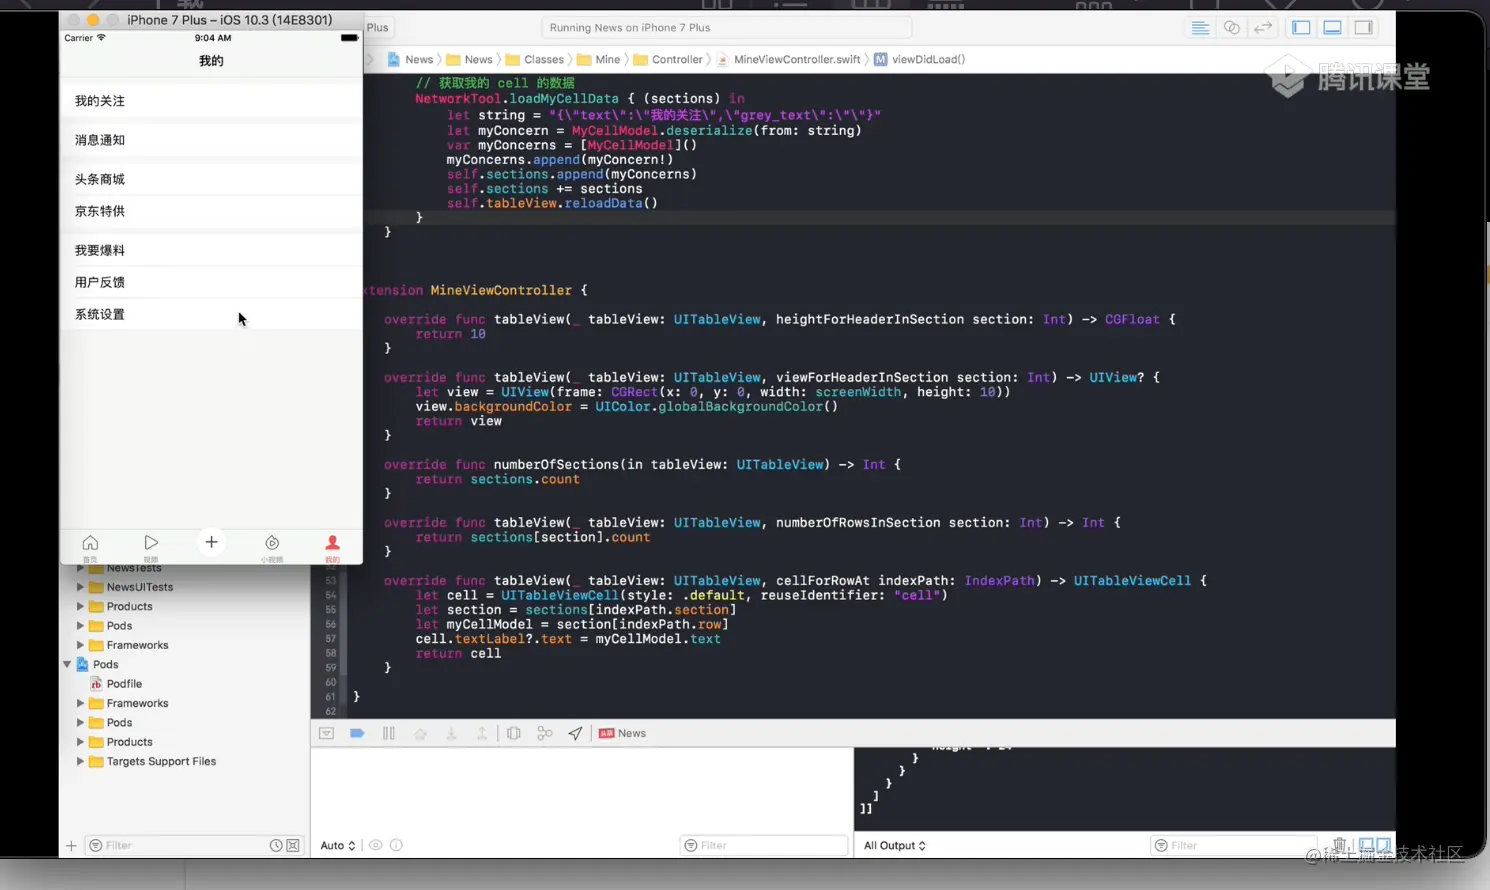Screen dimensions: 1490x890
Task: Open the Mine breadcrumb folder
Action: click(599, 59)
